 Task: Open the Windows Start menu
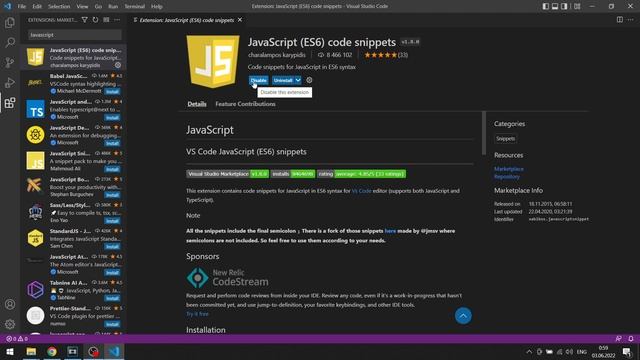click(10, 351)
